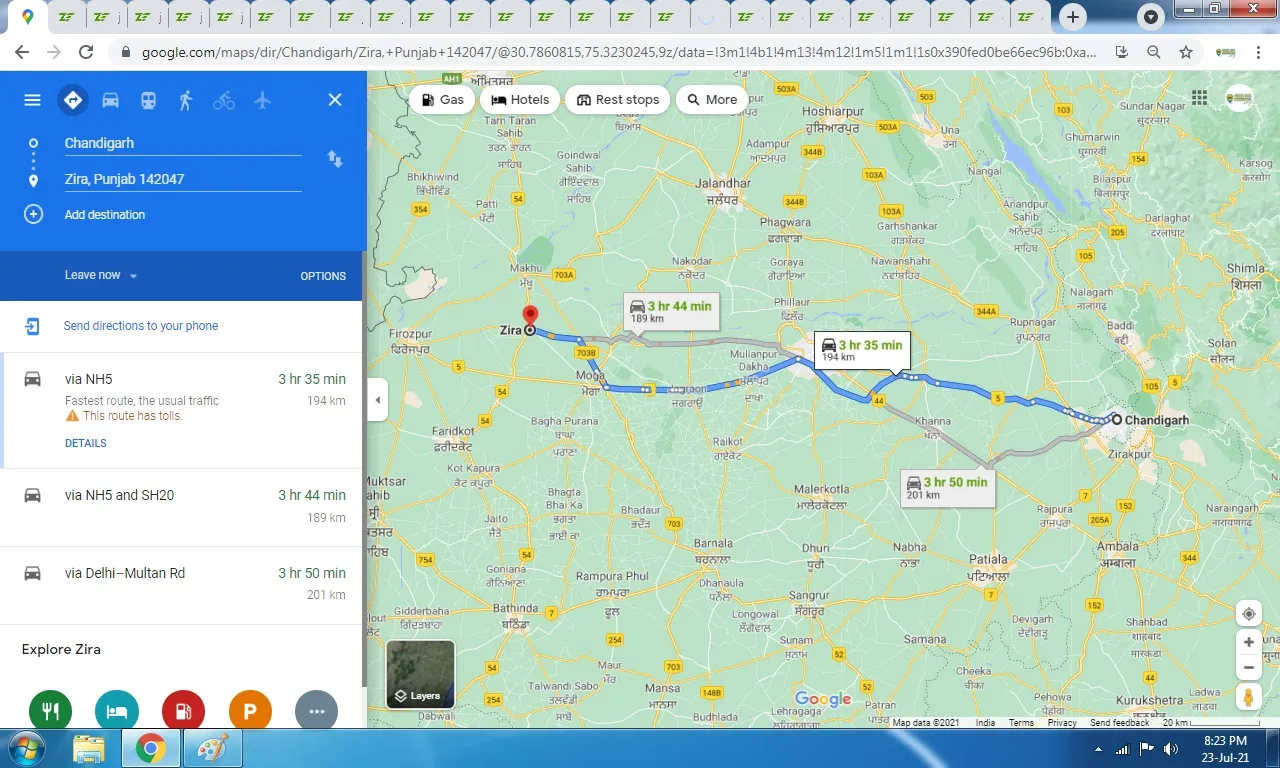
Task: Click the 3 hr 50 min route label
Action: pos(946,487)
